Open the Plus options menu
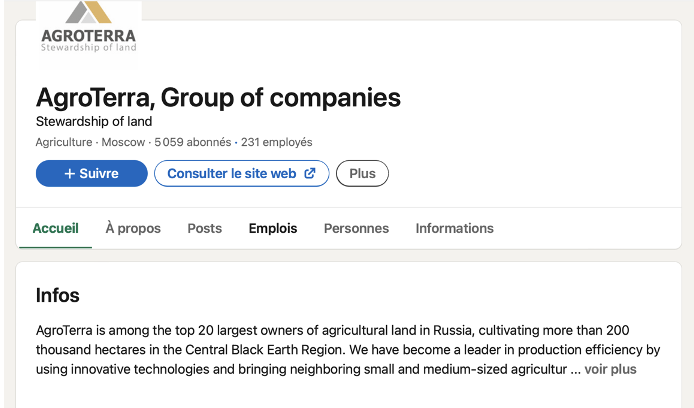Image resolution: width=694 pixels, height=408 pixels. [362, 174]
